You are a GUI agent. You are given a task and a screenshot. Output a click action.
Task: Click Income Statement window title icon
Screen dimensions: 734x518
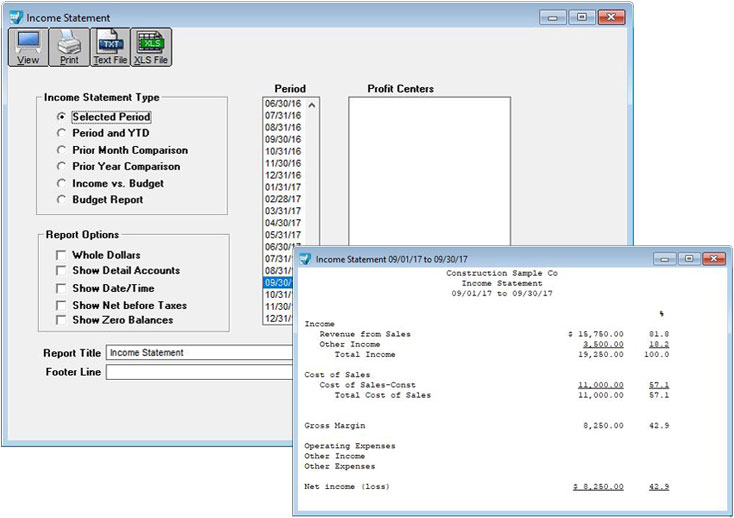(14, 17)
